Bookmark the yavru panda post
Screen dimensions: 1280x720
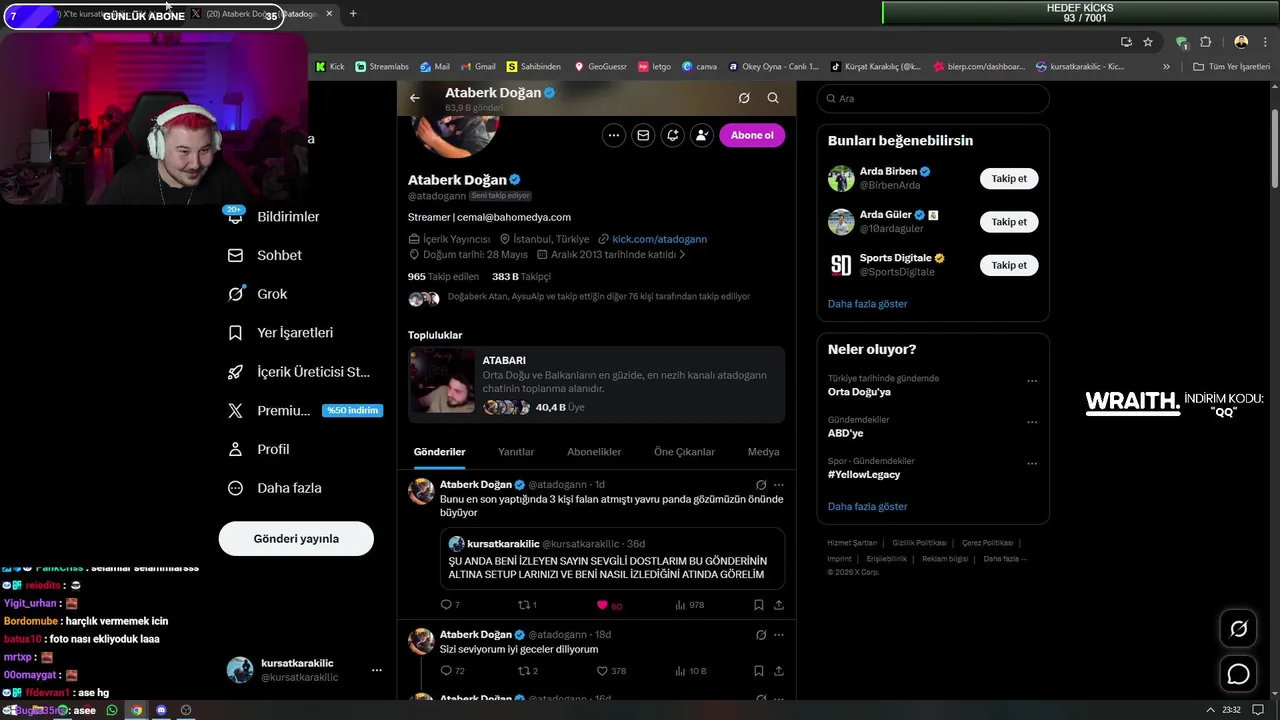click(759, 605)
